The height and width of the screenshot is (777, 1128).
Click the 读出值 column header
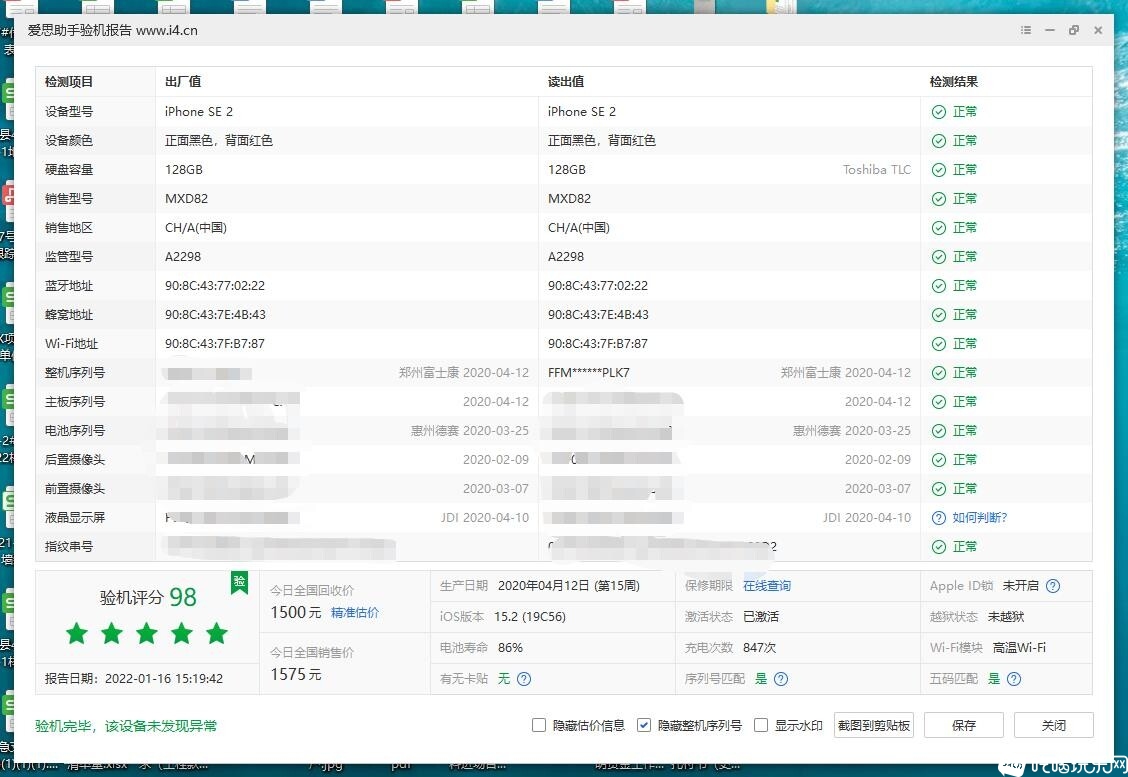pyautogui.click(x=566, y=82)
